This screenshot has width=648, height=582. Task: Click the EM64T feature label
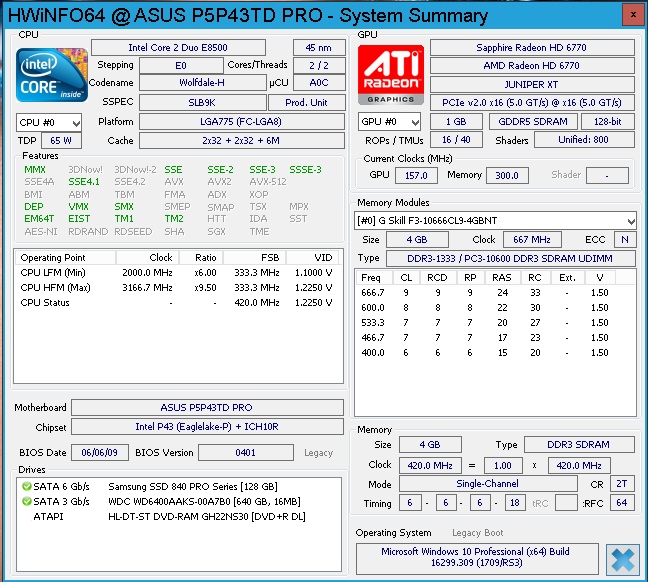coord(39,219)
